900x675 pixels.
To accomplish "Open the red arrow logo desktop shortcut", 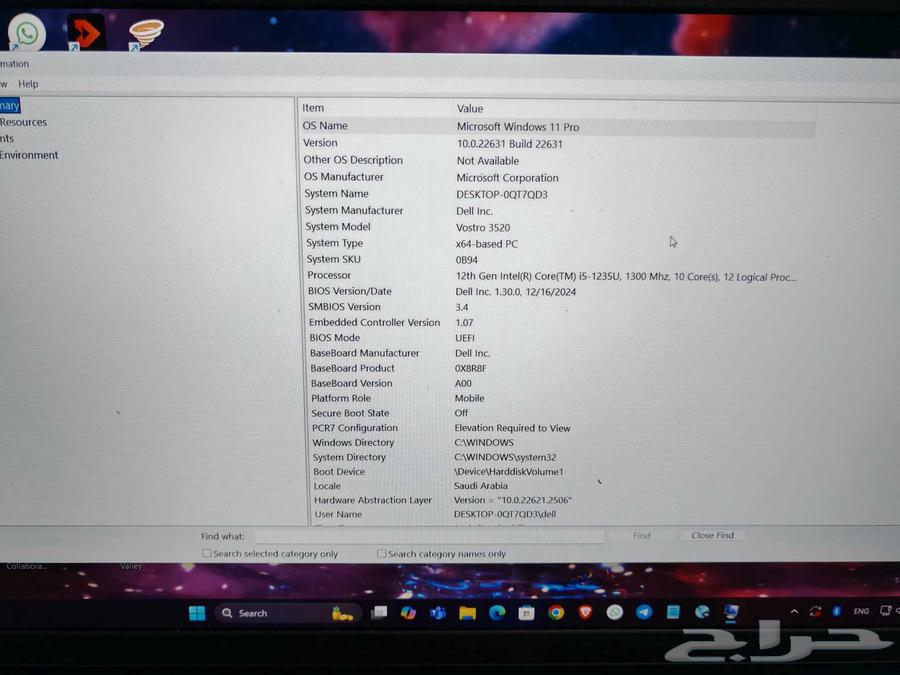I will coord(86,33).
